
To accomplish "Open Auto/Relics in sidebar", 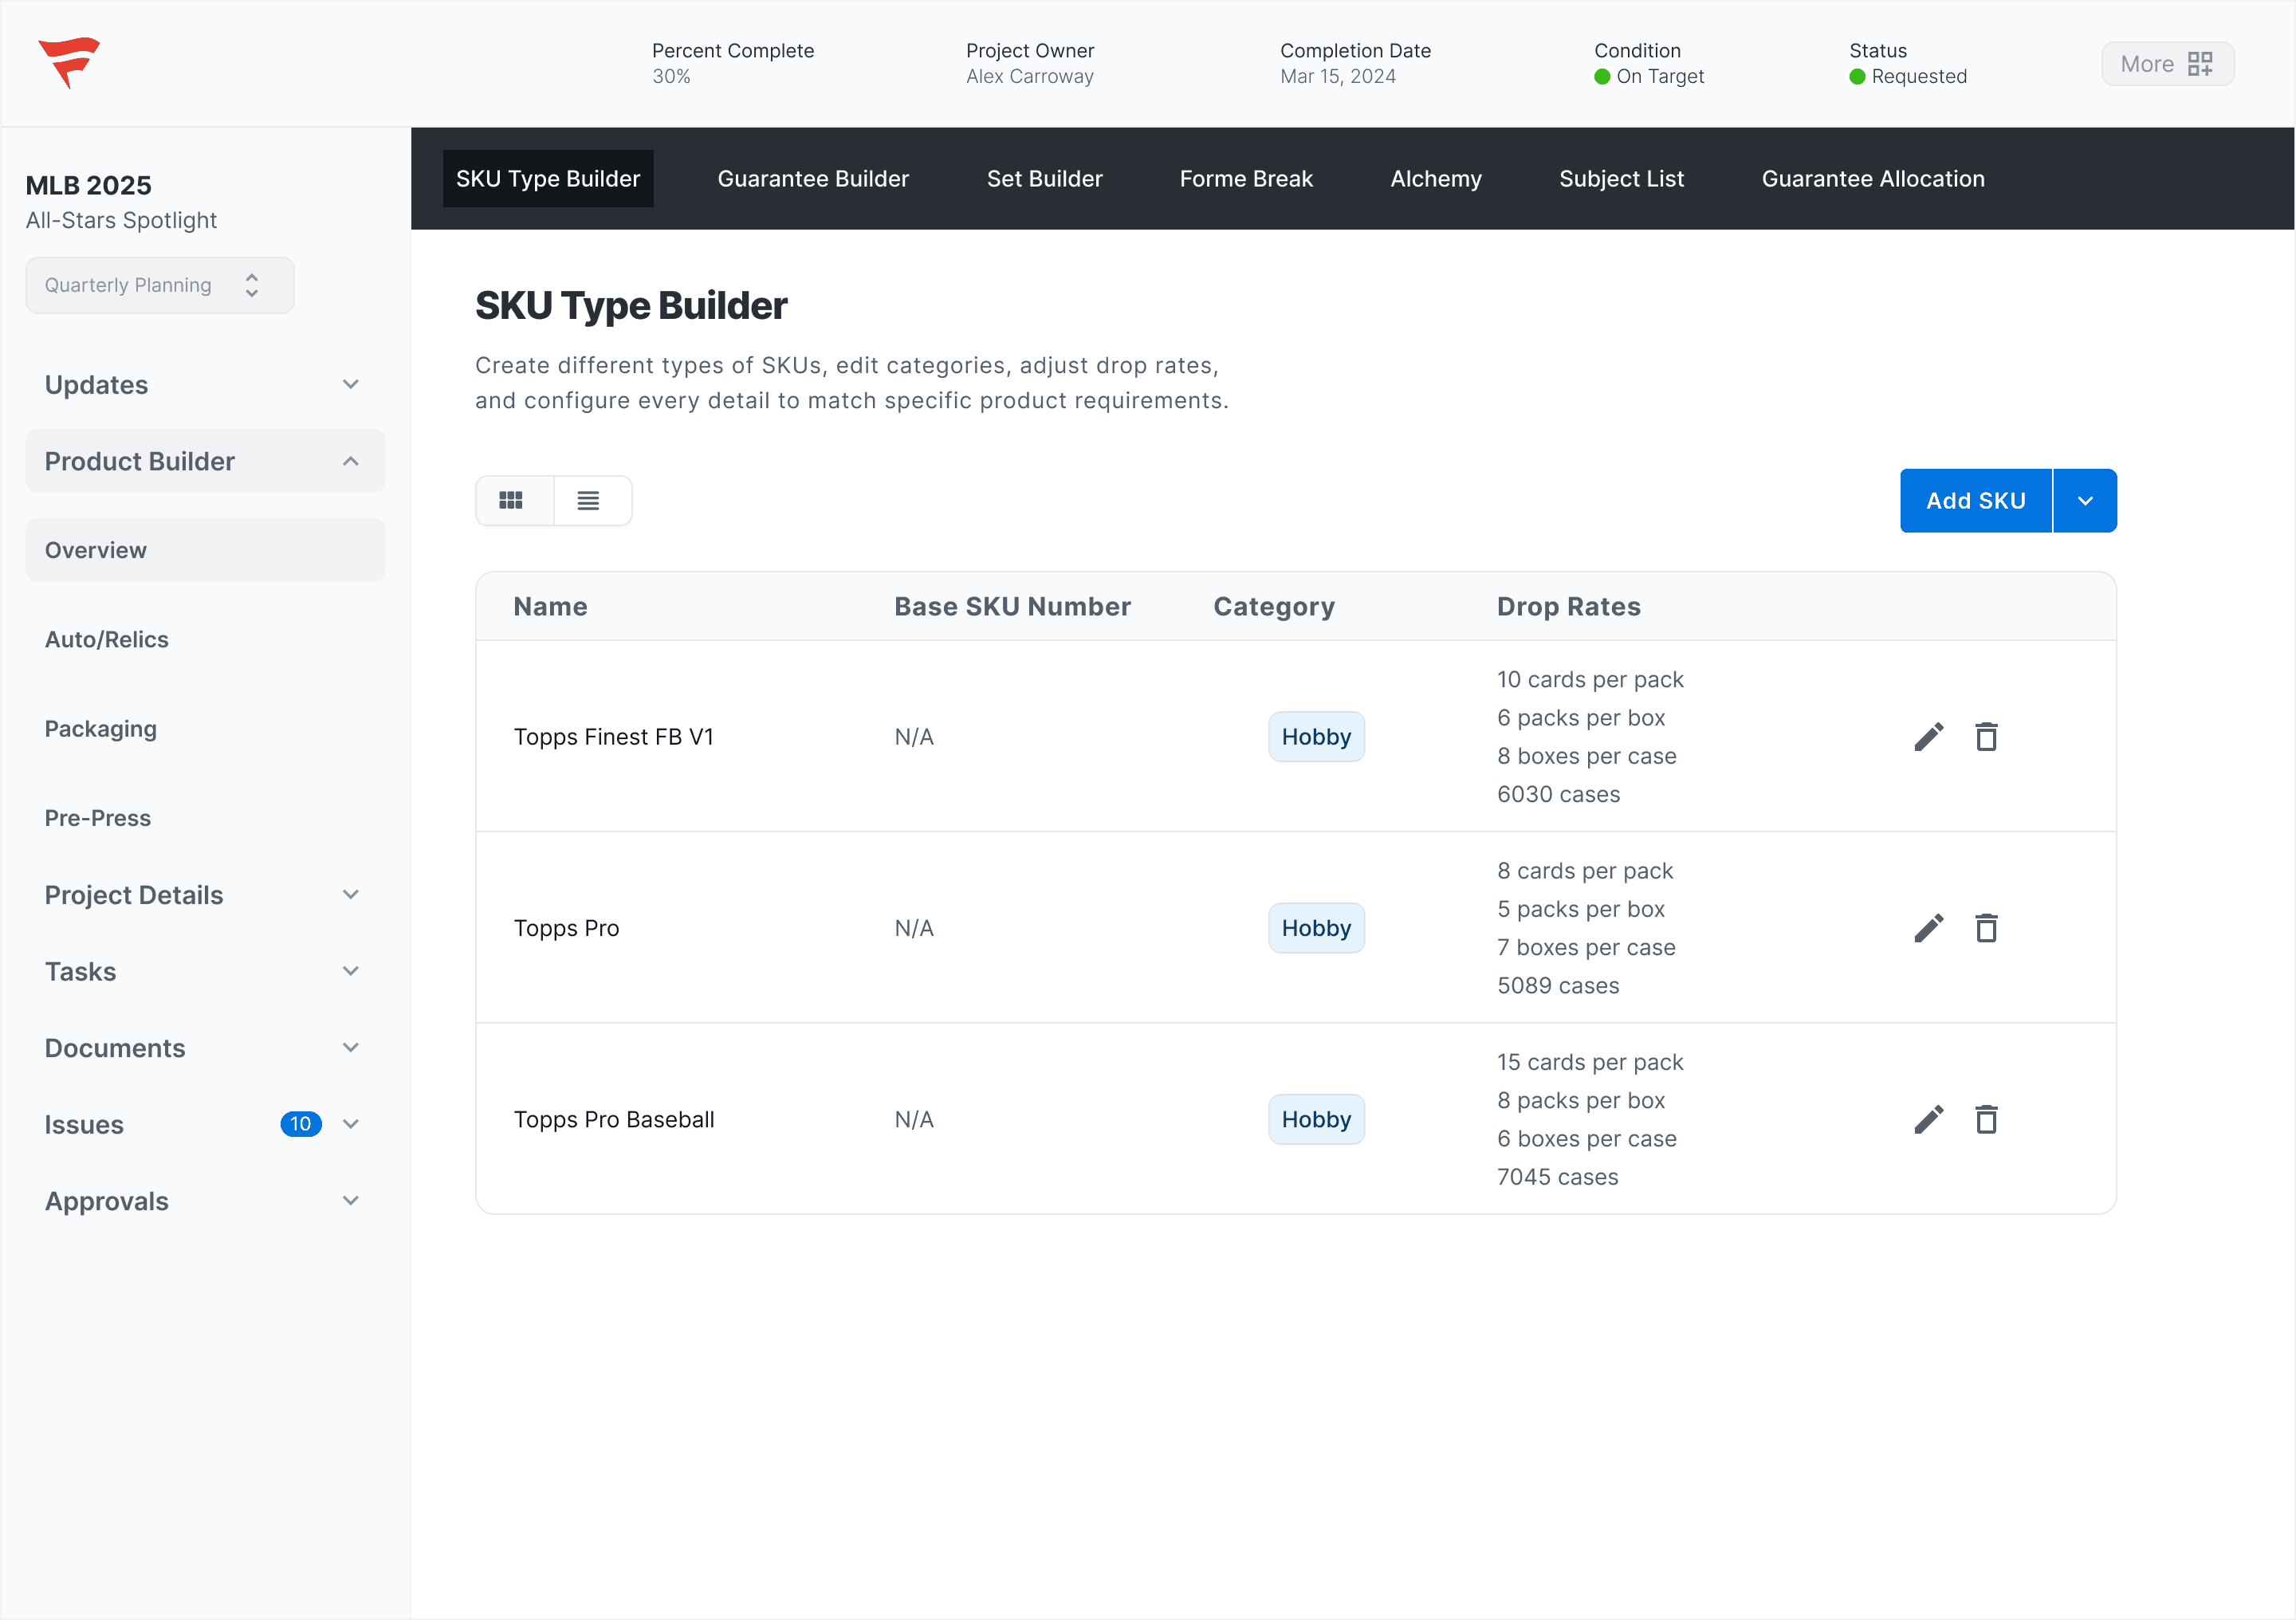I will [107, 640].
